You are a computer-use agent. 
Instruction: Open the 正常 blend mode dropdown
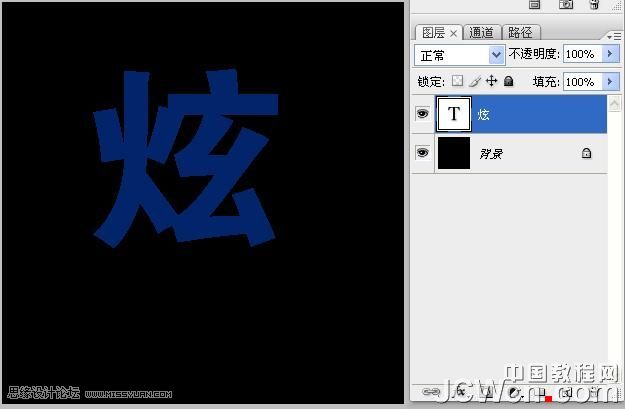[460, 55]
